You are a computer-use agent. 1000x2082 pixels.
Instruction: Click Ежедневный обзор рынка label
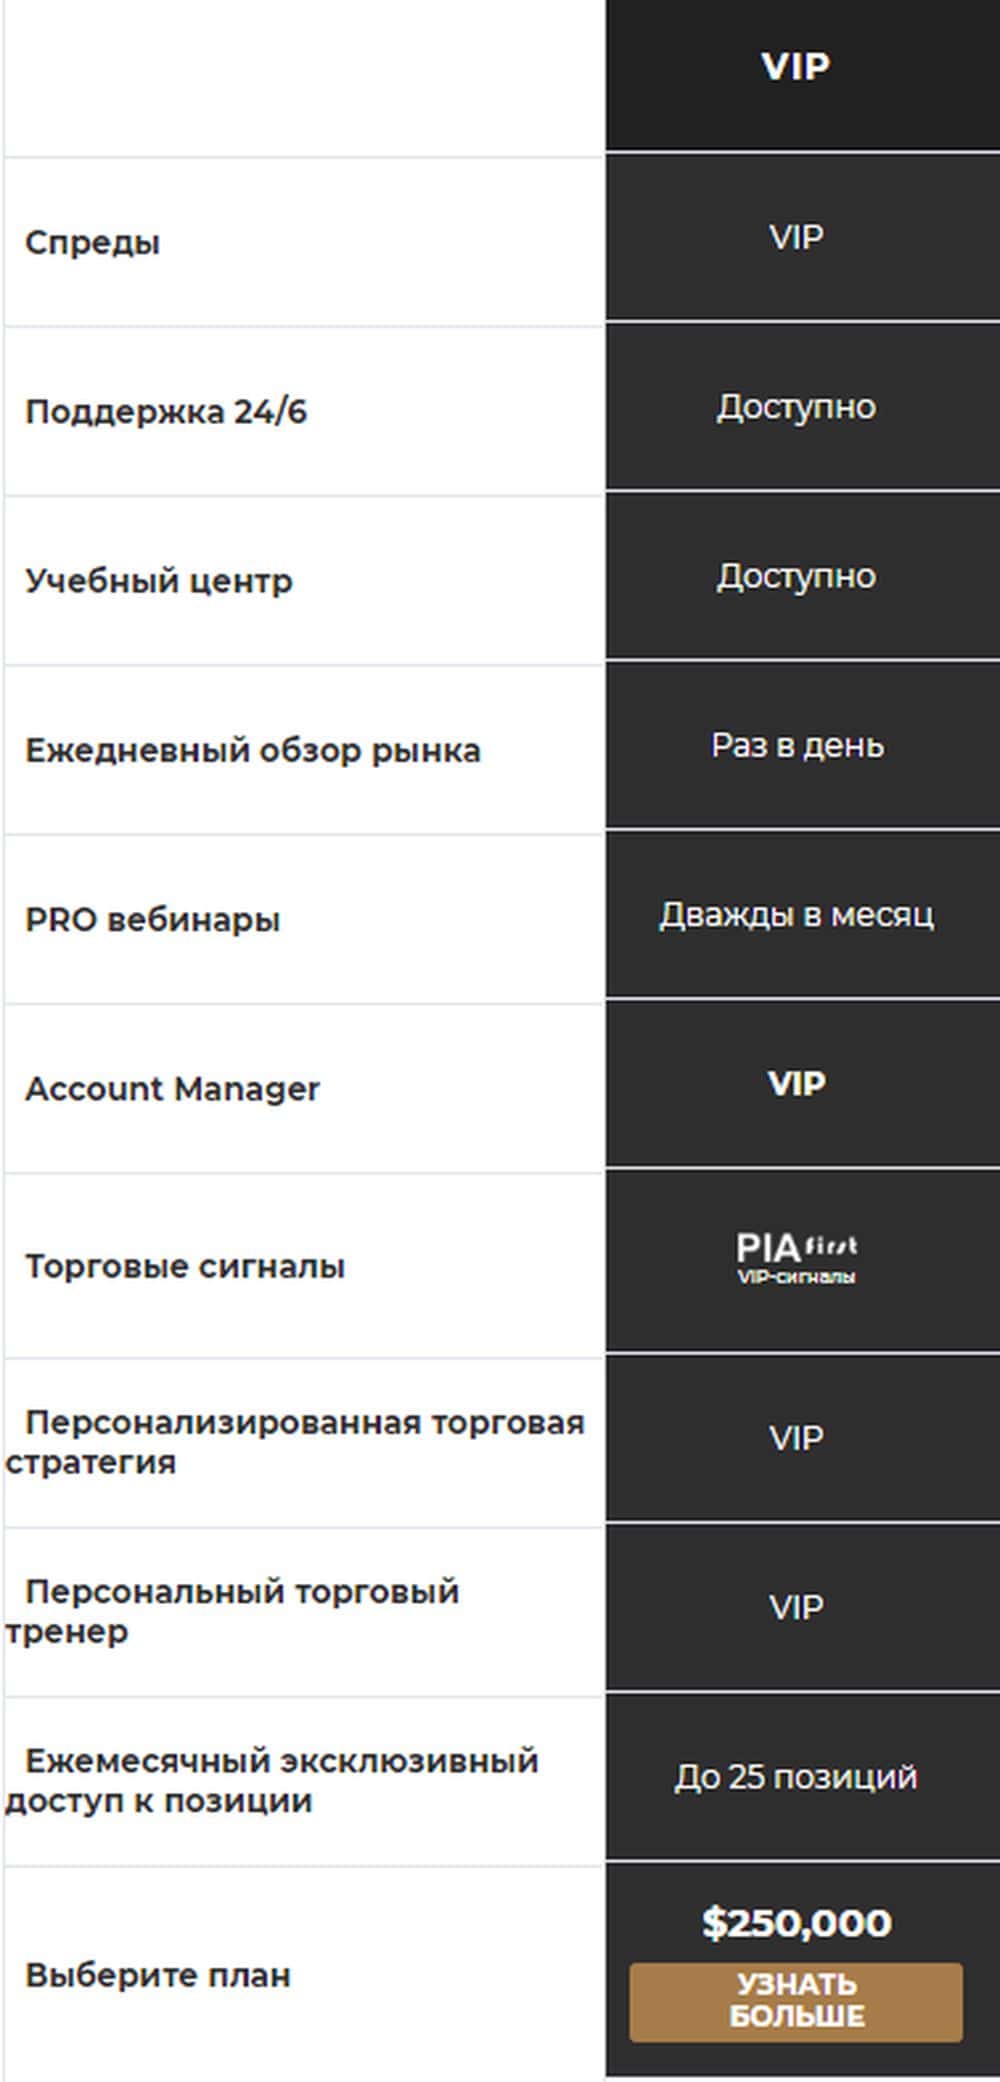pyautogui.click(x=253, y=750)
